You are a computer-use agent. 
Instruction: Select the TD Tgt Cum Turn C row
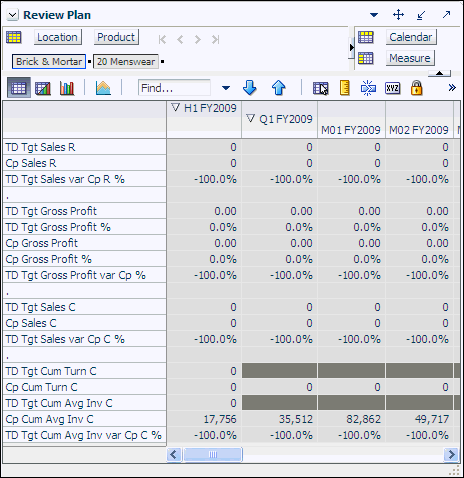click(85, 371)
